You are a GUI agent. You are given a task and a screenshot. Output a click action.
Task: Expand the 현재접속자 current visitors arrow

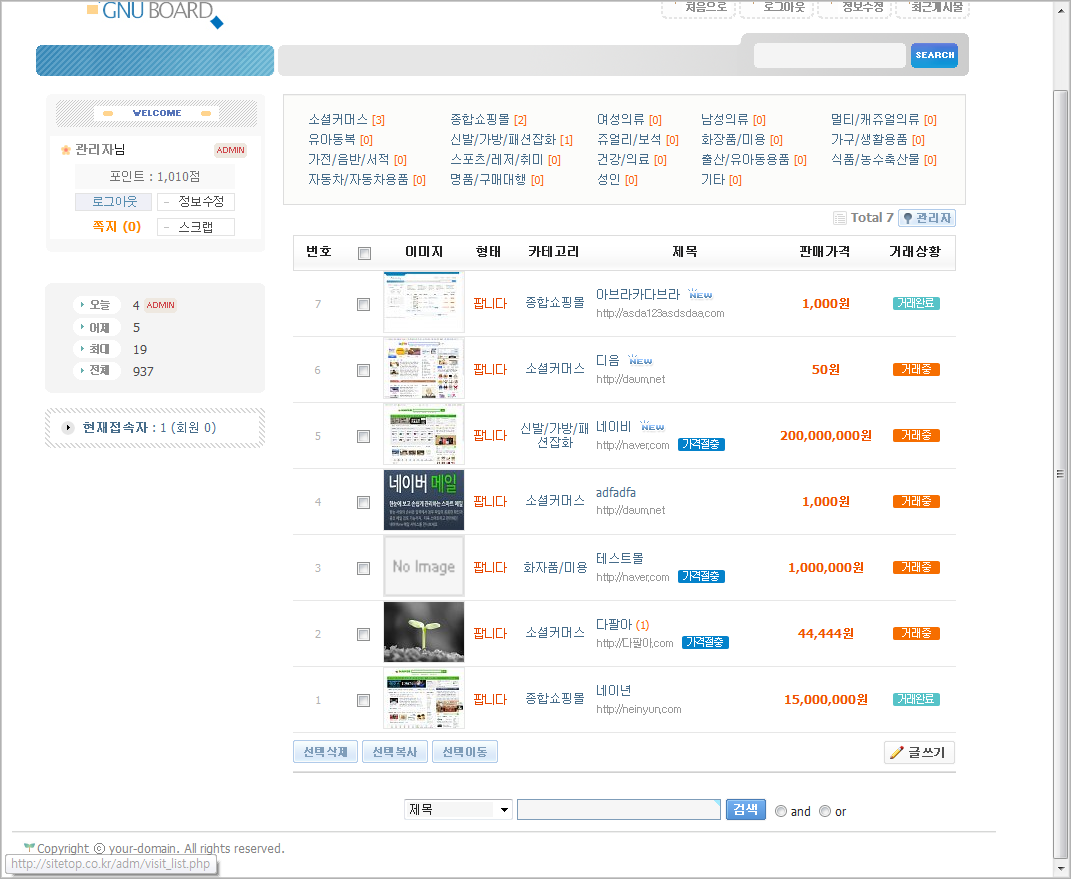coord(68,428)
